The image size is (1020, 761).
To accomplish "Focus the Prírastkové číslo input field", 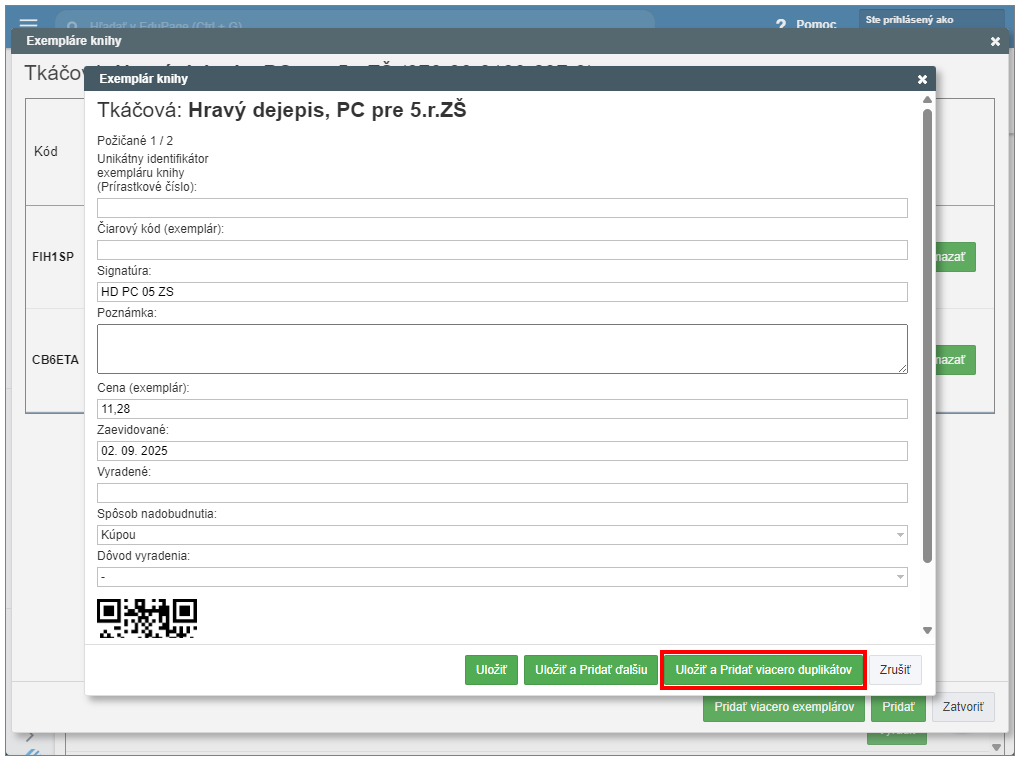I will click(x=502, y=208).
